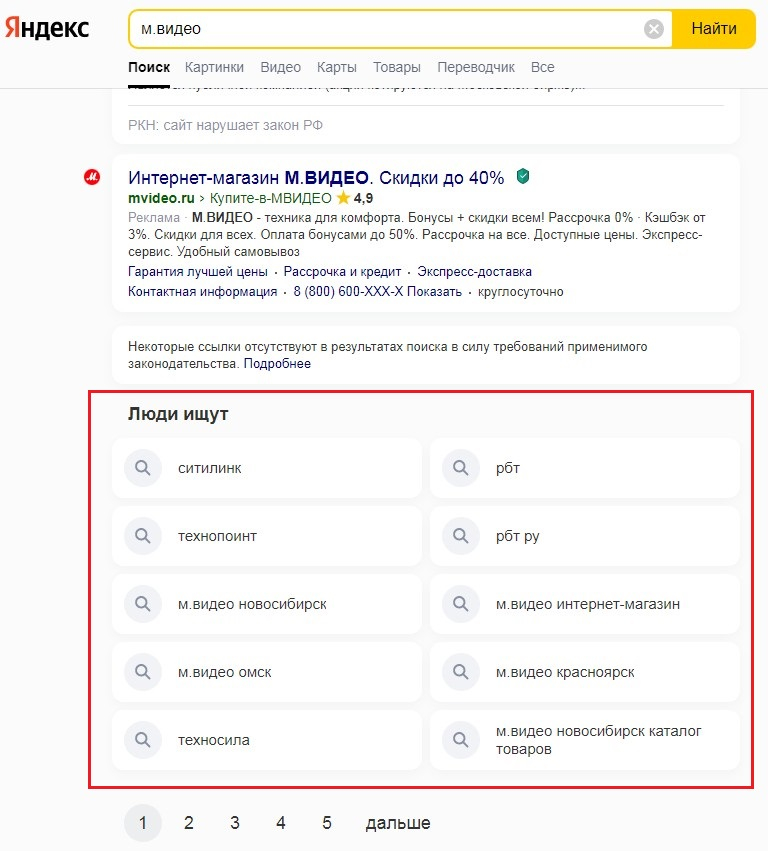Switch to the Карты tab
This screenshot has width=768, height=851.
tap(337, 67)
